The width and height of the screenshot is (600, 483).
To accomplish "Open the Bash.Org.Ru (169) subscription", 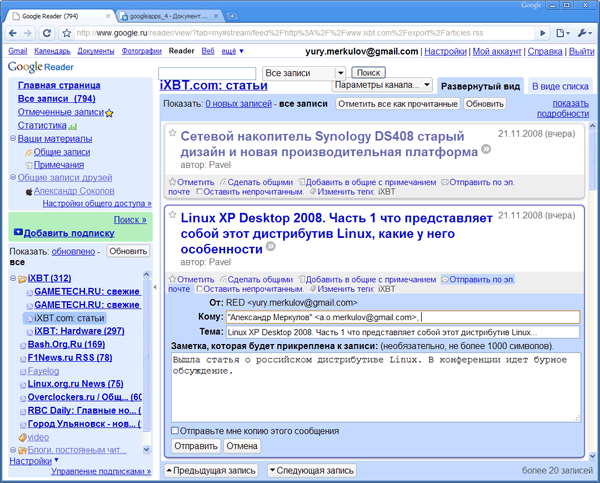I will pos(66,344).
